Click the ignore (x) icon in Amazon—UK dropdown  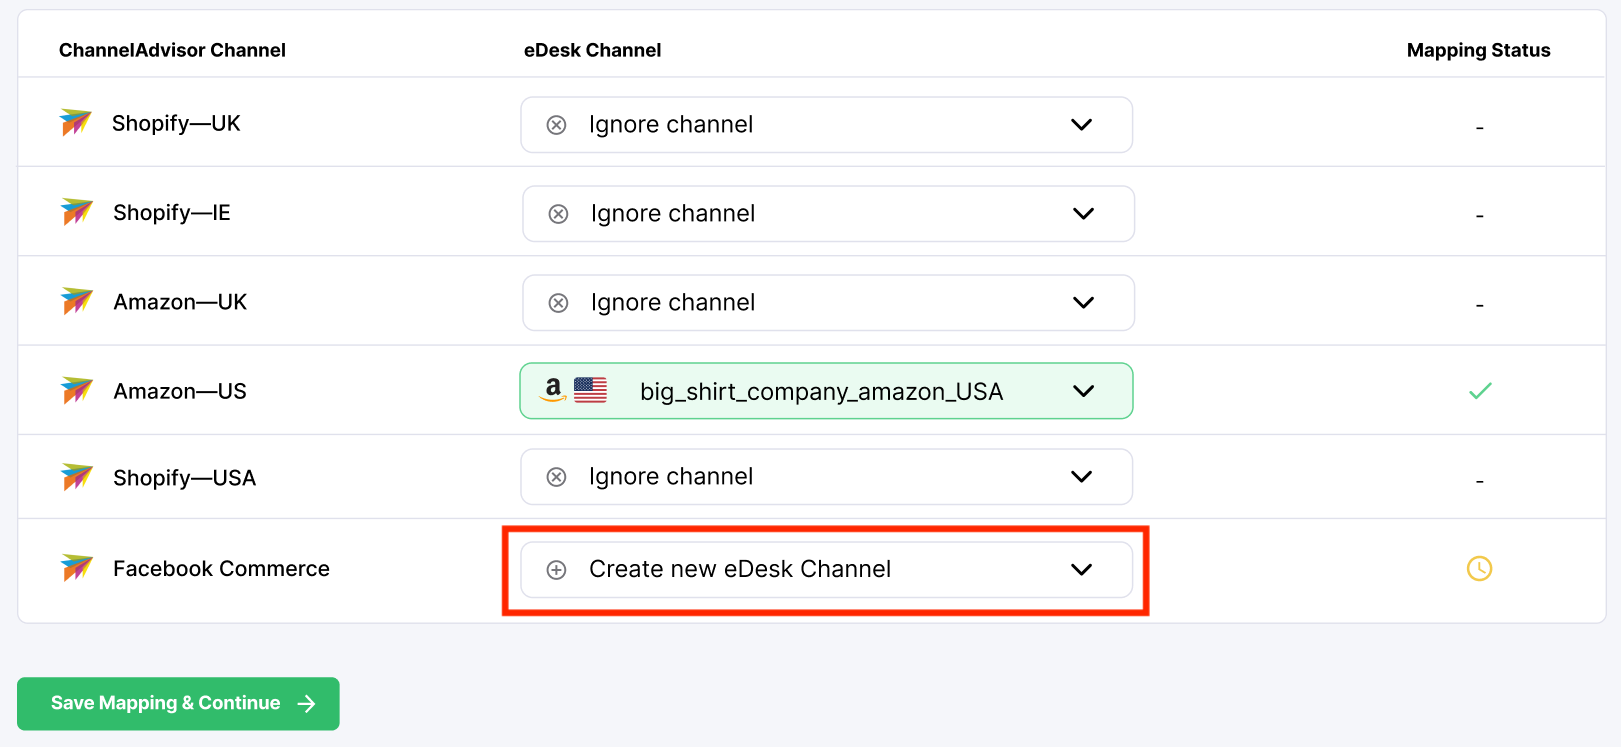(x=559, y=303)
